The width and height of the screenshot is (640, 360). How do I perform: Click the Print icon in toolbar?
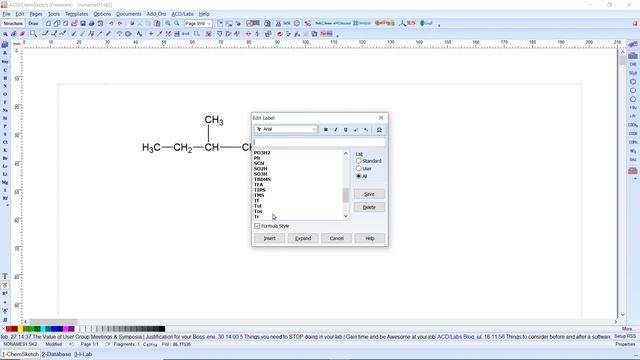click(91, 24)
